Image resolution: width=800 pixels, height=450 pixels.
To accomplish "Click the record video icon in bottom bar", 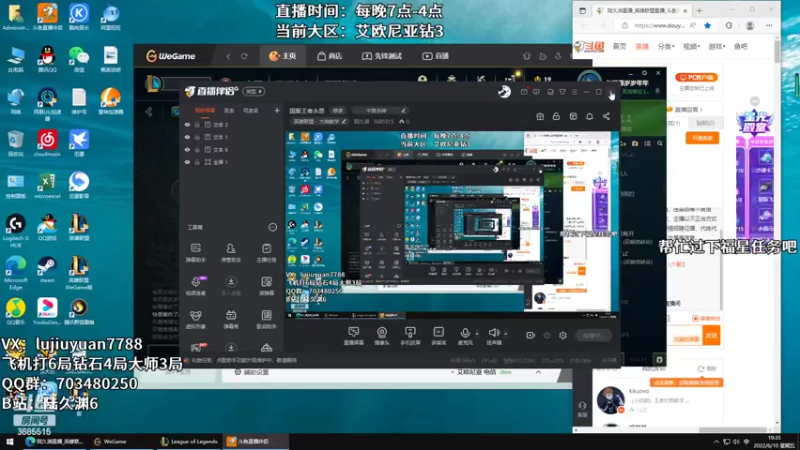I will (531, 335).
